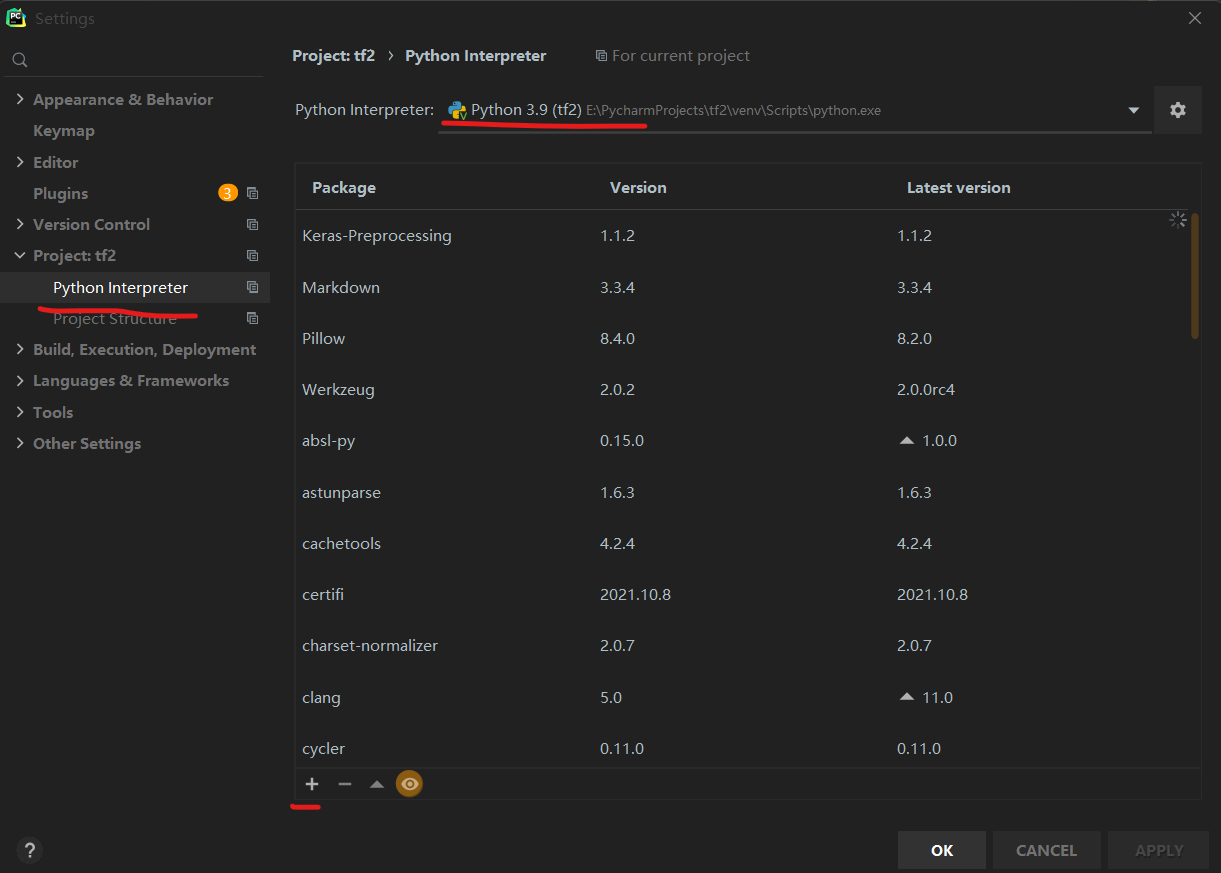Click the PyCharm logo in title bar
Image resolution: width=1221 pixels, height=873 pixels.
(x=16, y=18)
